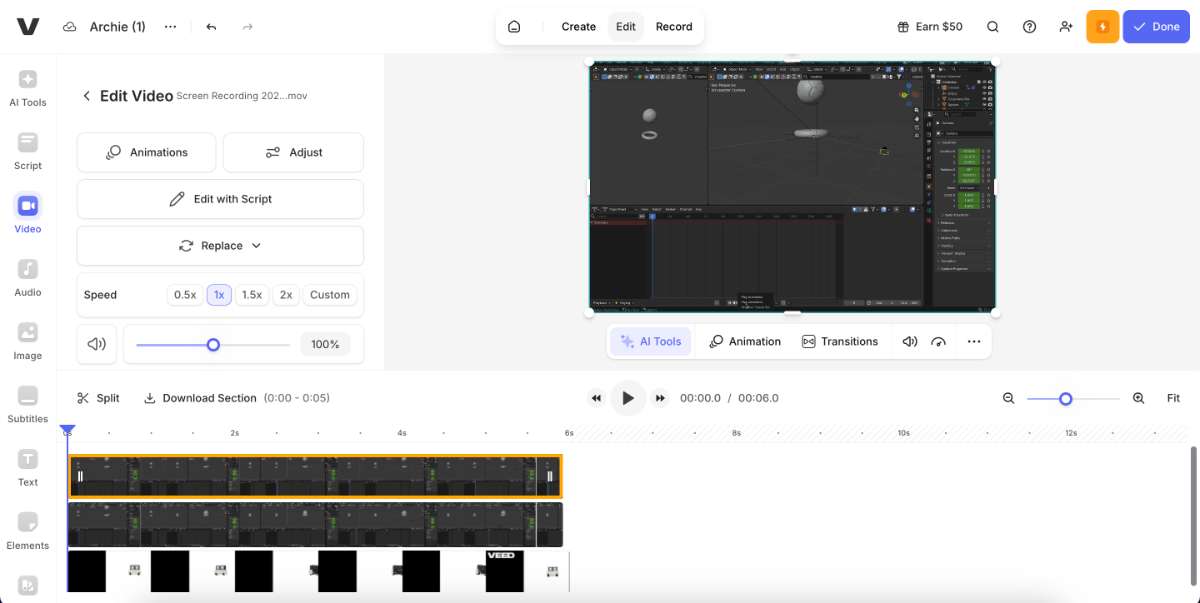Redo the last action
The width and height of the screenshot is (1200, 603).
[x=248, y=27]
